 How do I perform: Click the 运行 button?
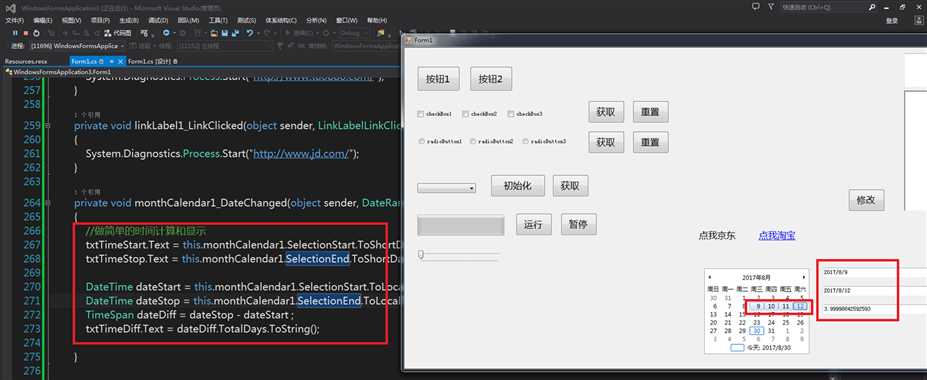[x=534, y=224]
